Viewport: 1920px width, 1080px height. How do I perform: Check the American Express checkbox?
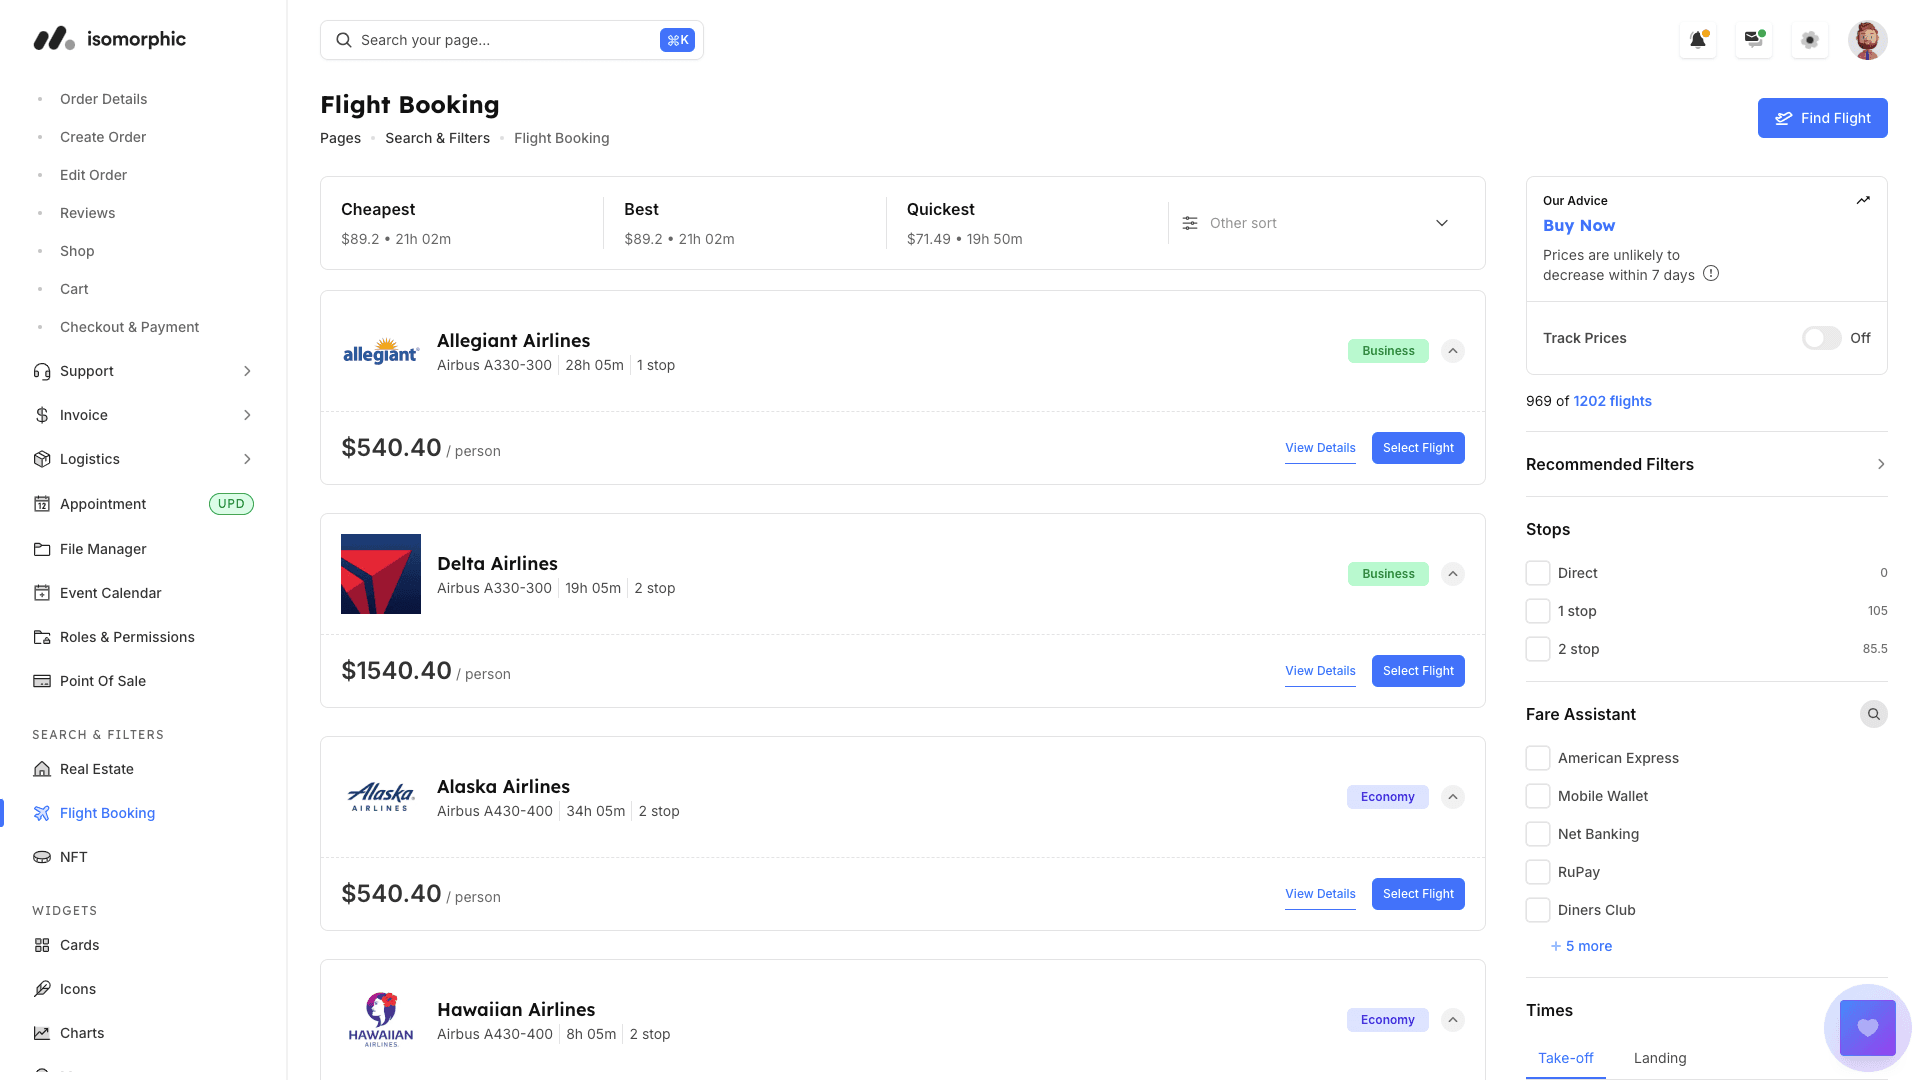click(x=1538, y=758)
